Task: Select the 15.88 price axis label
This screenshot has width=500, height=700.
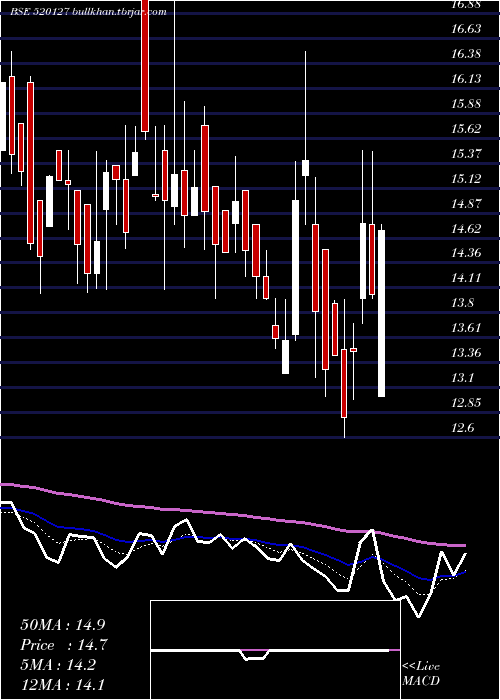Action: pyautogui.click(x=466, y=104)
